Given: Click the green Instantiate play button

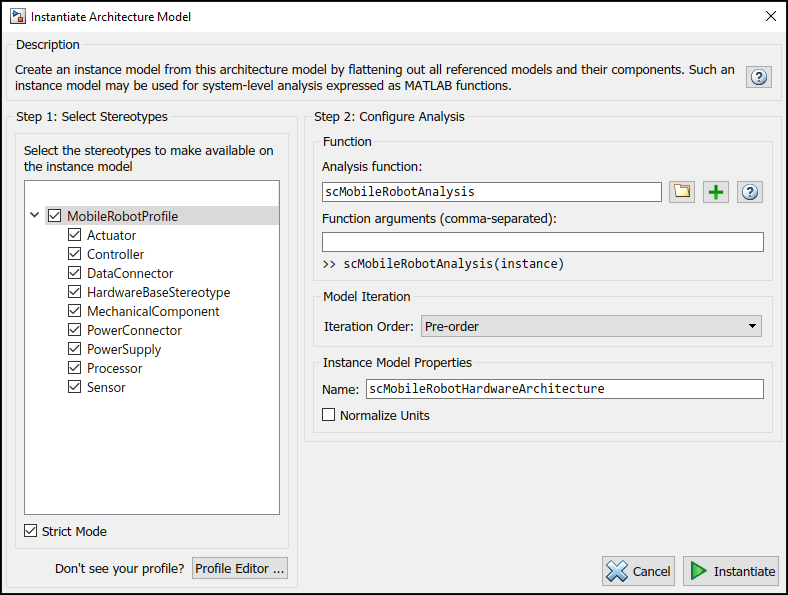Looking at the screenshot, I should coord(732,571).
